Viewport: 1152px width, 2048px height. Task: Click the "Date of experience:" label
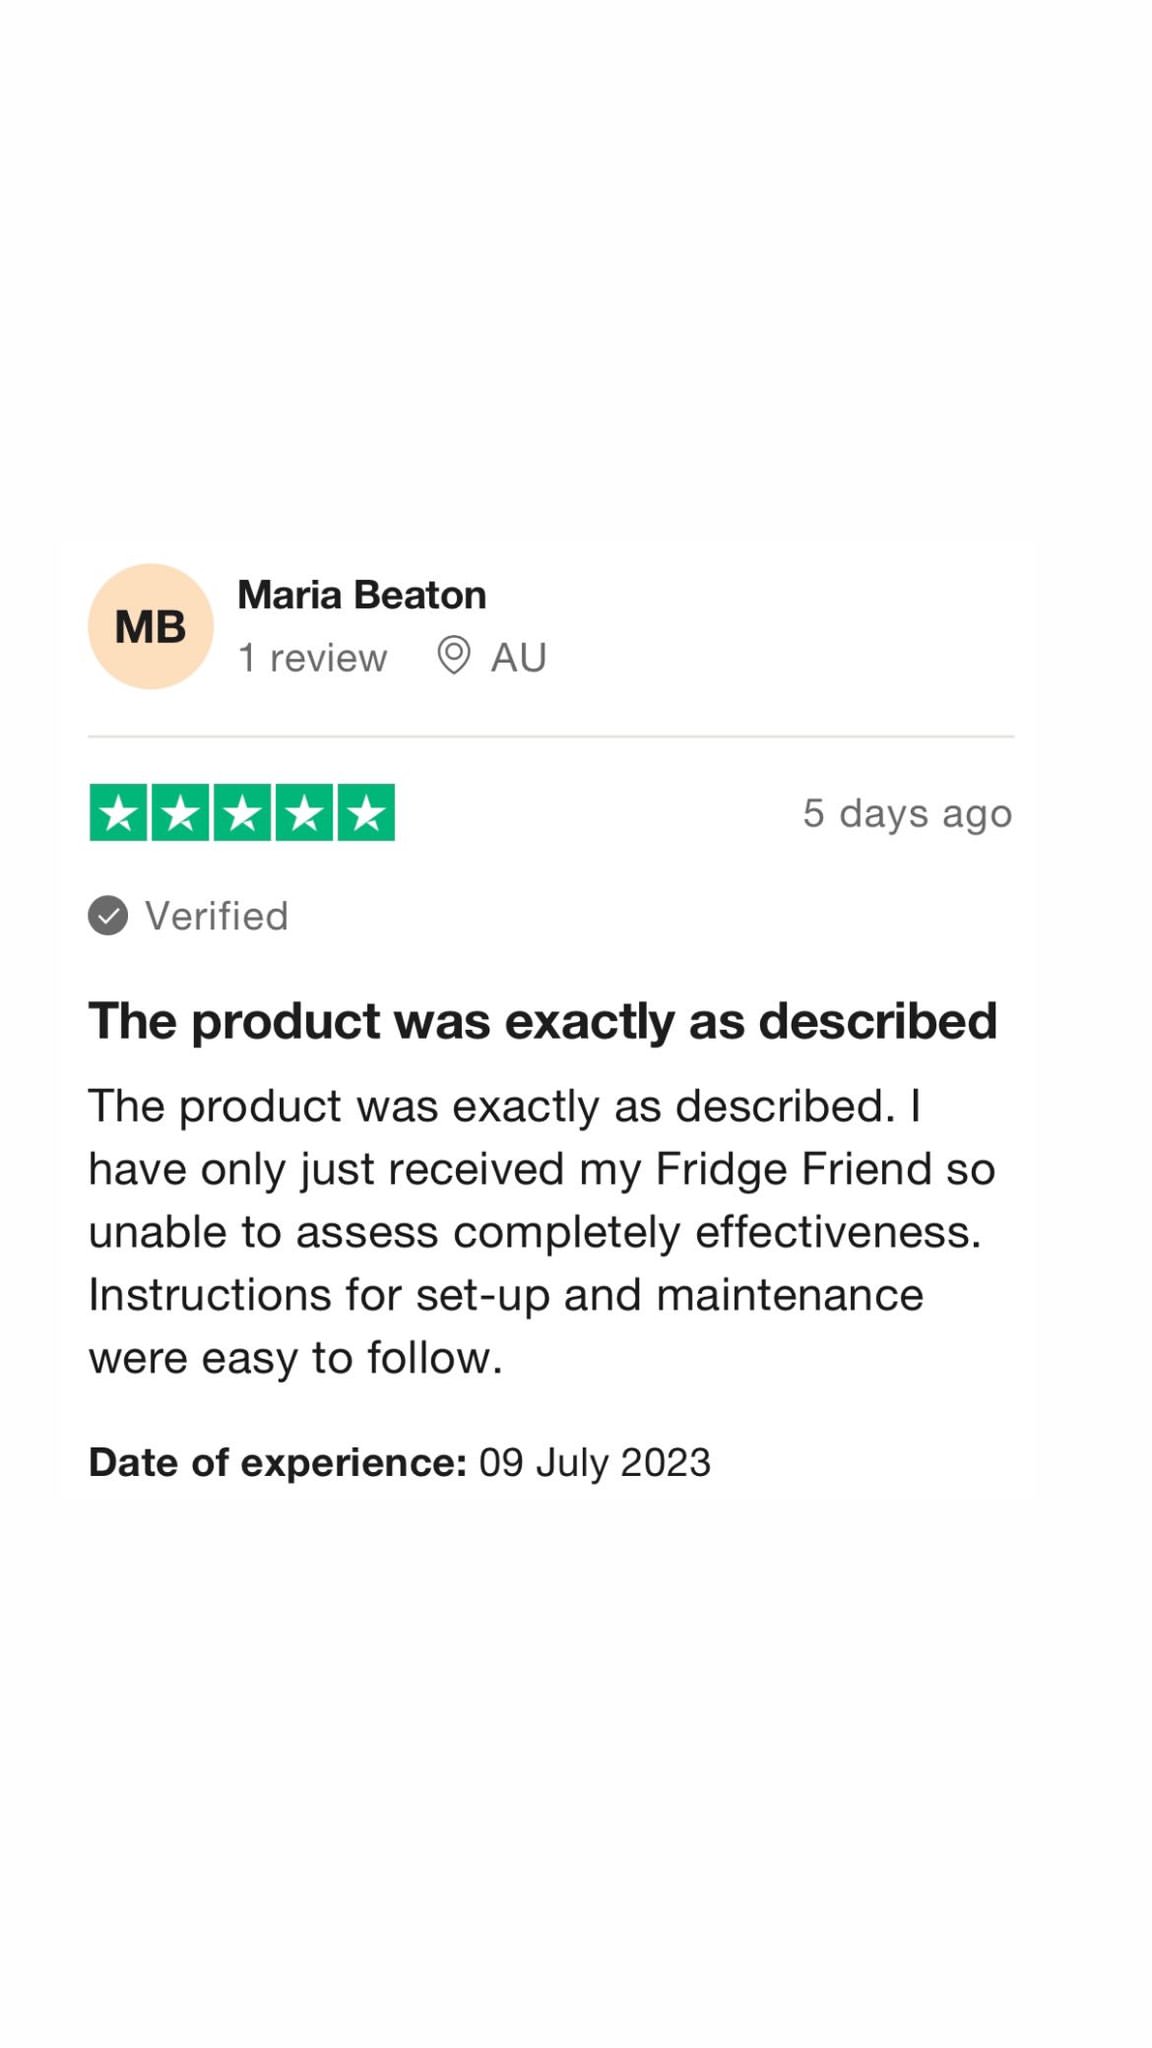click(278, 1463)
